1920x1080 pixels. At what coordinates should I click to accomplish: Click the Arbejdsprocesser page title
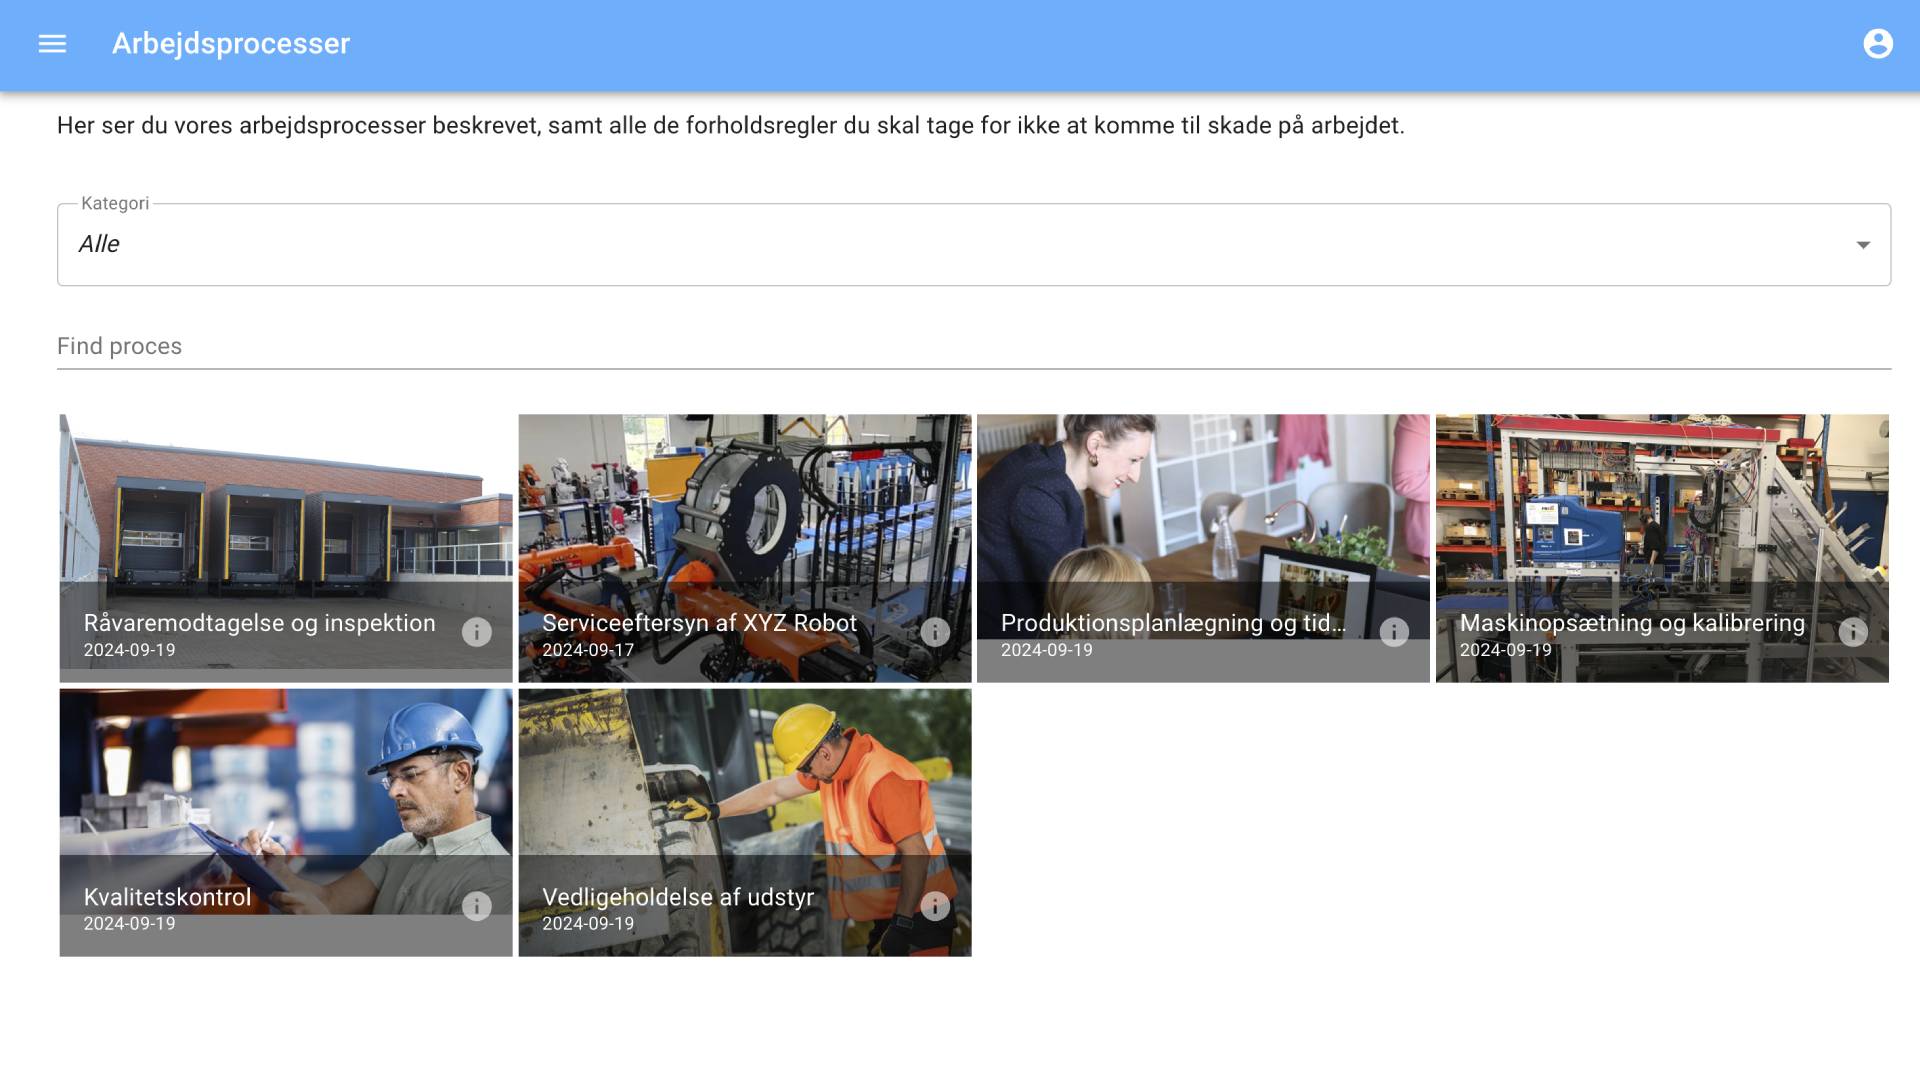(231, 44)
